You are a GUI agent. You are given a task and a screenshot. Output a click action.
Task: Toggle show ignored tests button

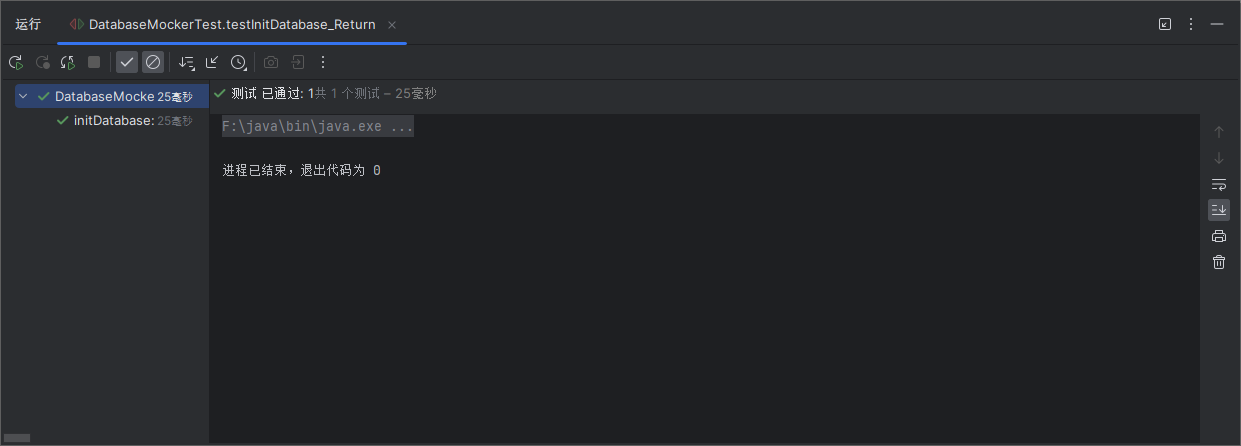point(153,62)
